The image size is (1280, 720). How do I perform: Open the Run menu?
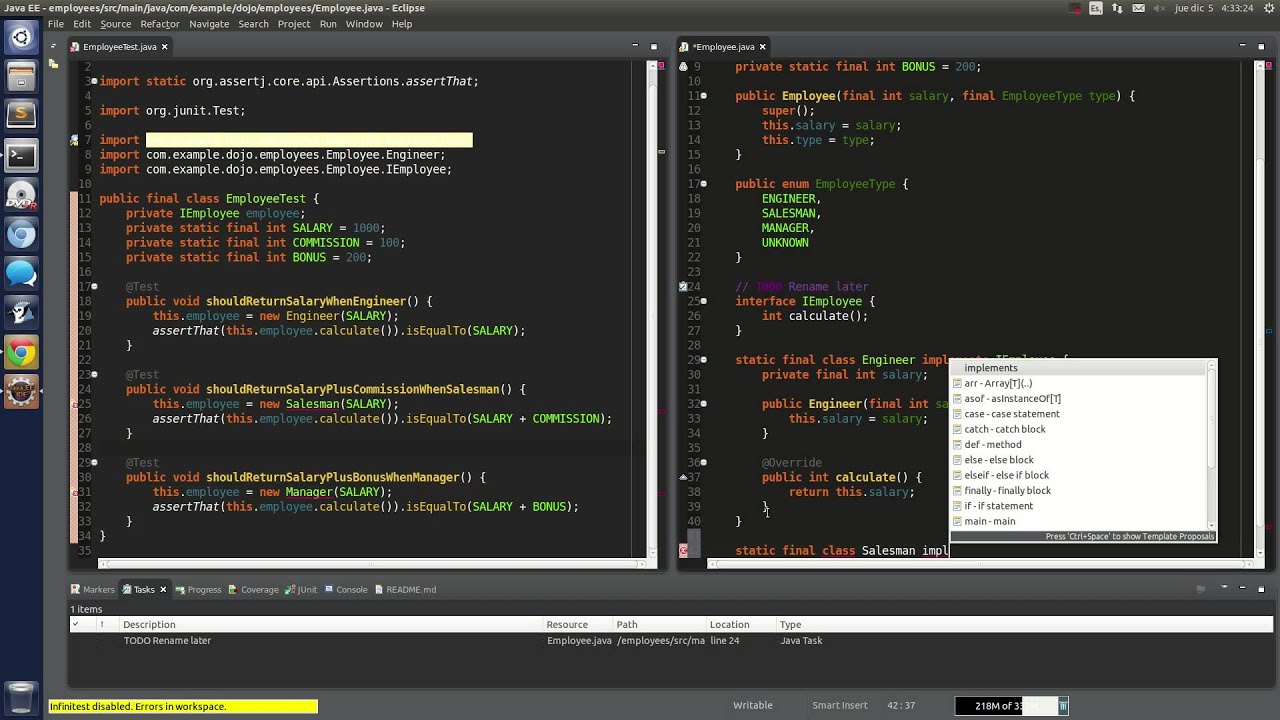pyautogui.click(x=328, y=24)
